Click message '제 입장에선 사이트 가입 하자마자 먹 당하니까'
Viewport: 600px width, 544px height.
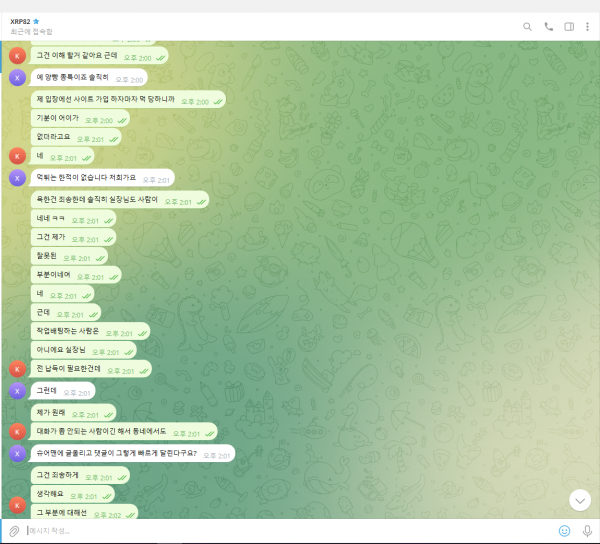tap(105, 100)
